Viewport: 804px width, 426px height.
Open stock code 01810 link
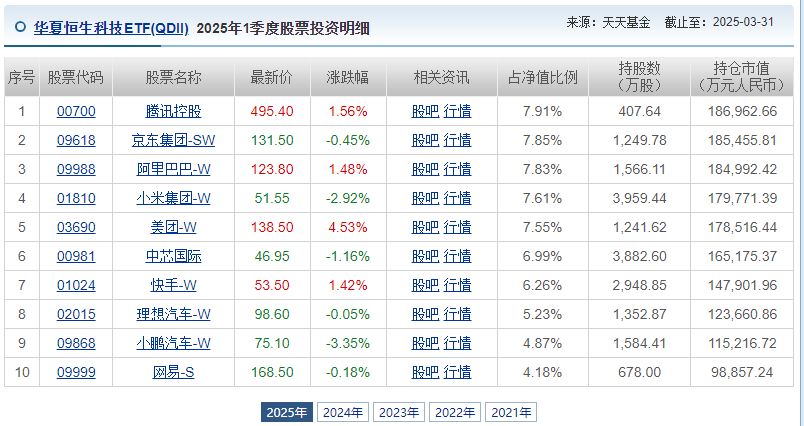(76, 198)
